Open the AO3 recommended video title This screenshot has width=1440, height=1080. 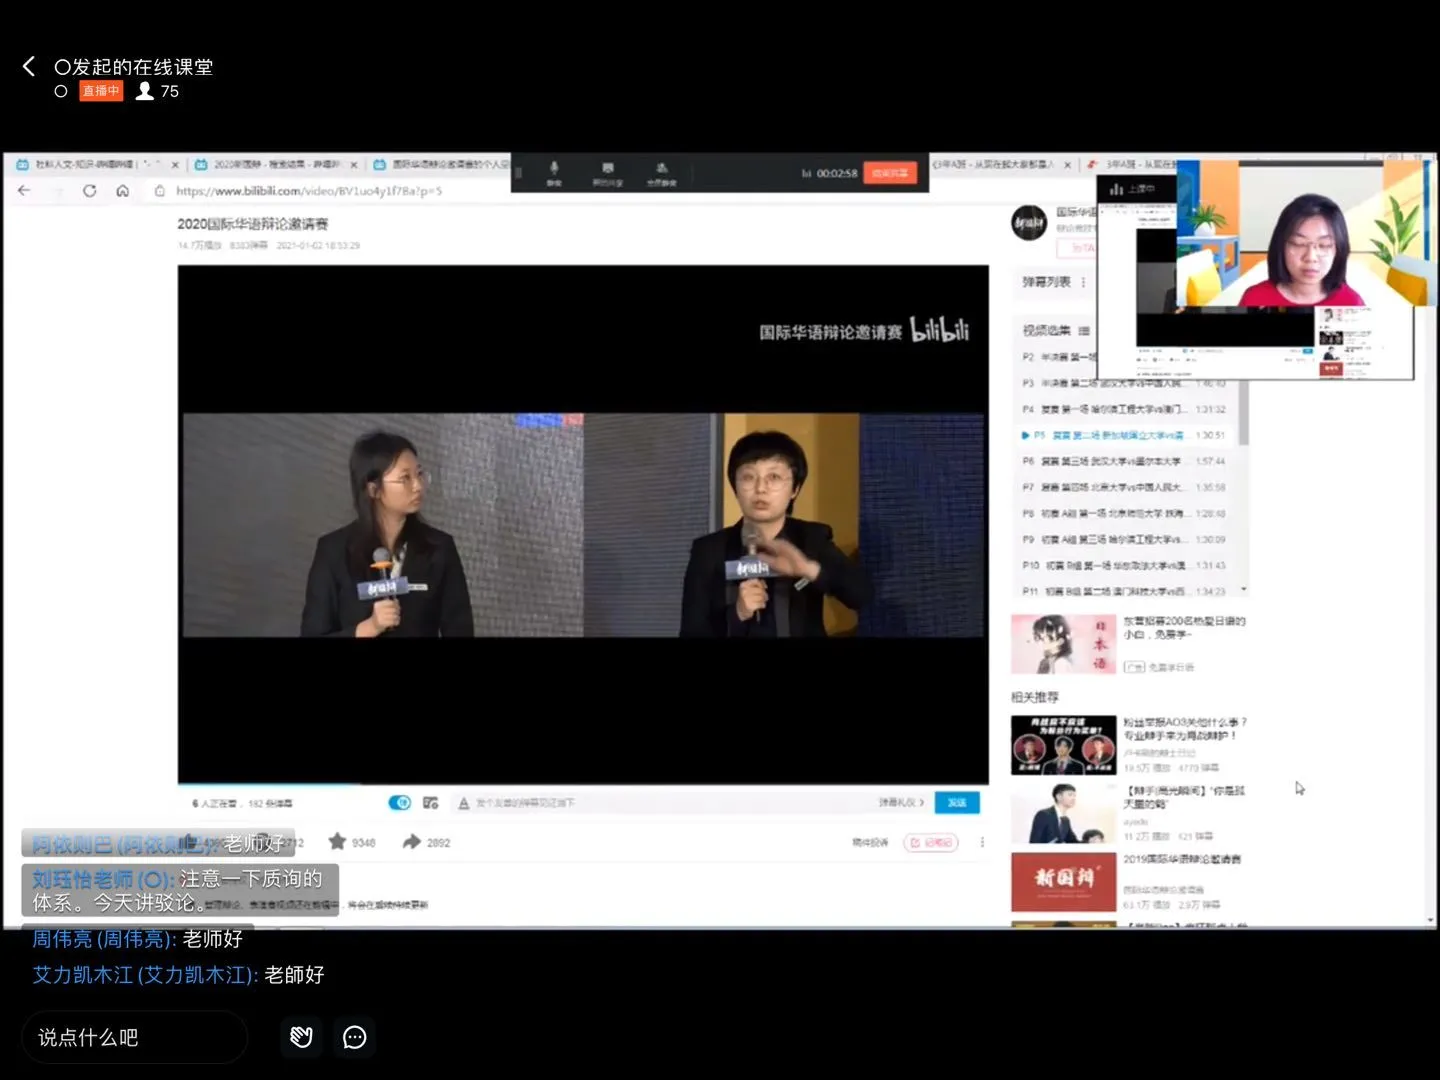[1185, 728]
